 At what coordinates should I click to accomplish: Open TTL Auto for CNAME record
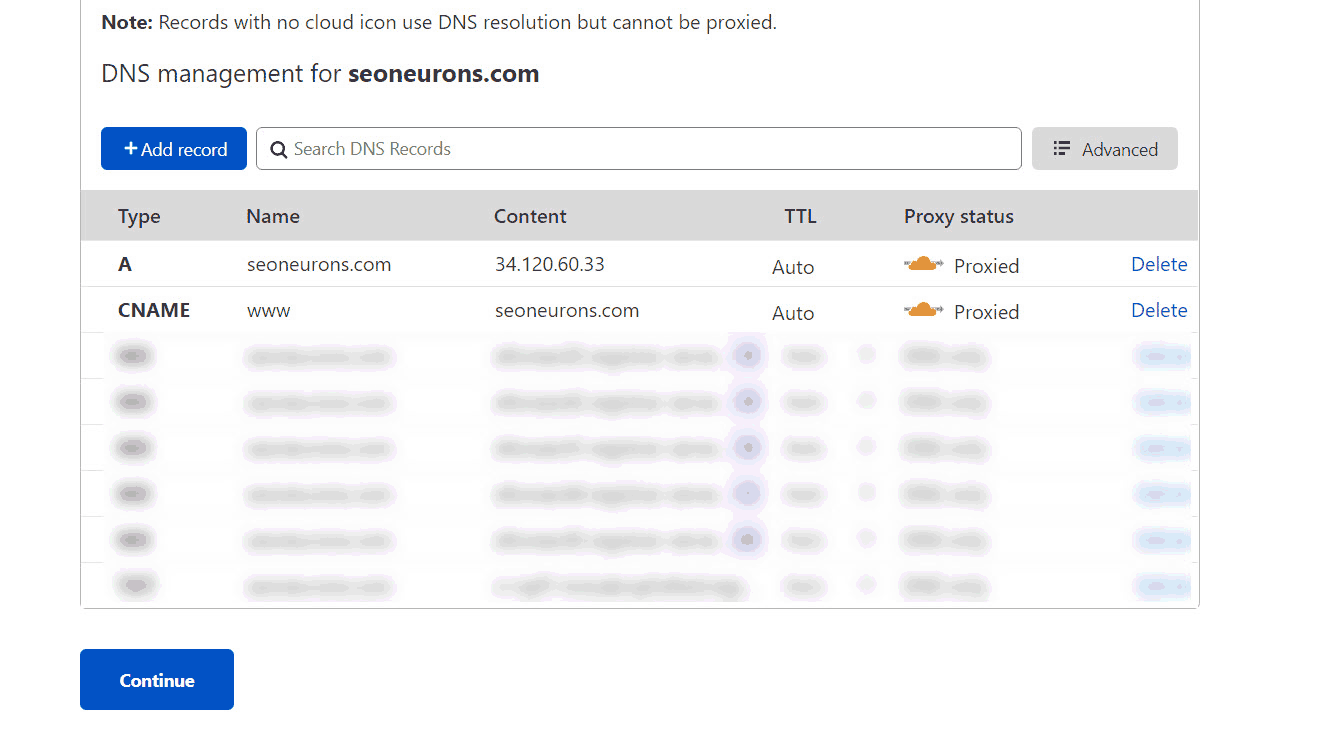click(x=793, y=313)
